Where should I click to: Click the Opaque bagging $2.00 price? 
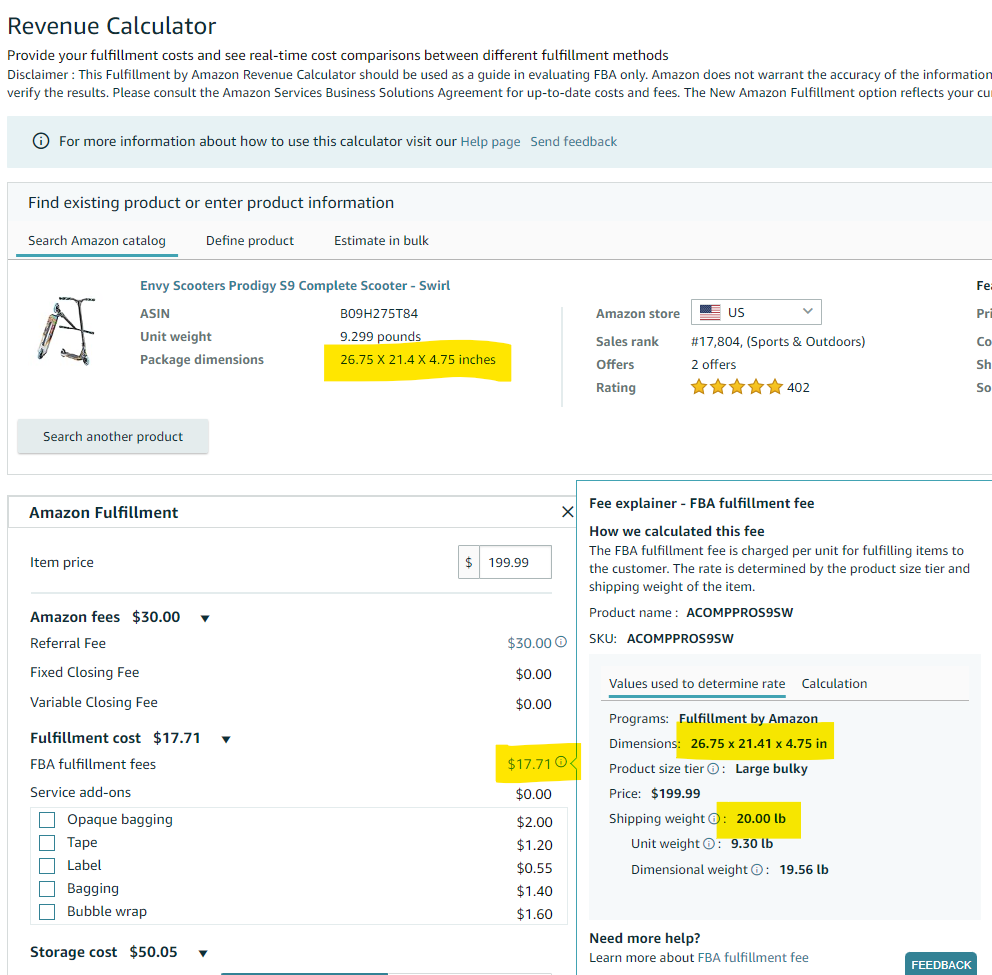[x=535, y=822]
